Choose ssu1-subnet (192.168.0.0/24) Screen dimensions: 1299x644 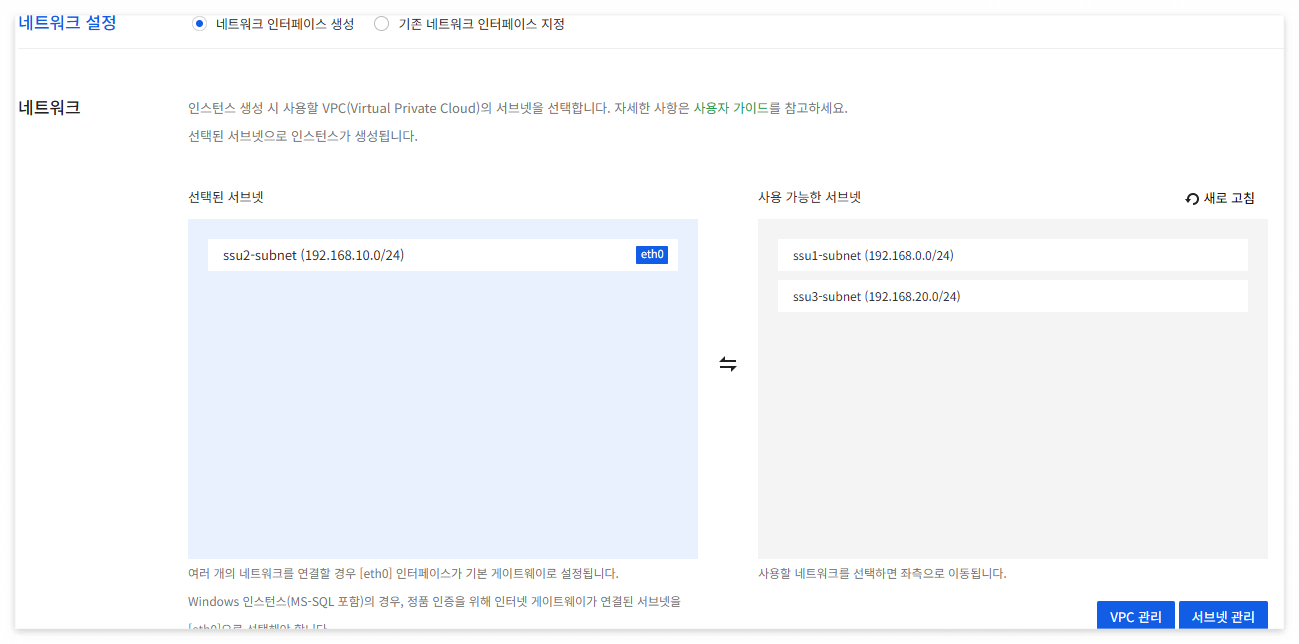(x=1013, y=255)
